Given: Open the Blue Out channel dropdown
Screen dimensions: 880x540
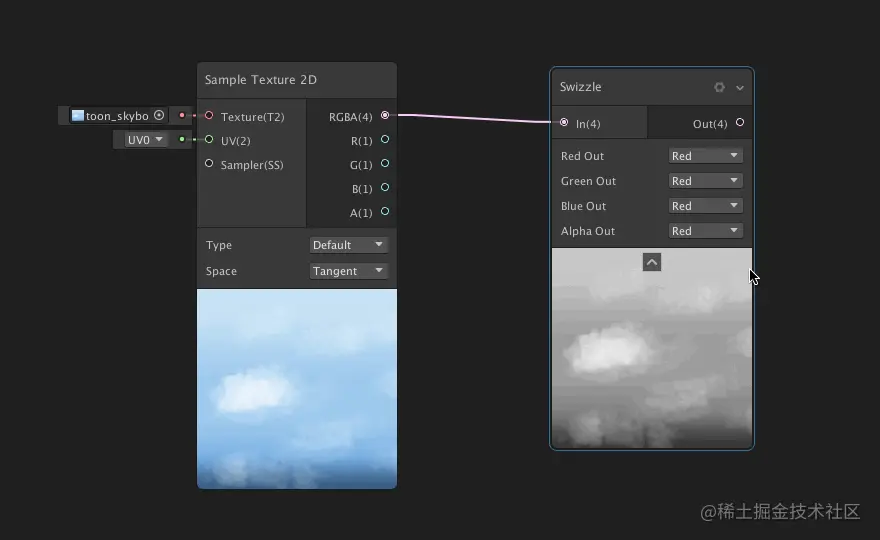Looking at the screenshot, I should click(705, 205).
